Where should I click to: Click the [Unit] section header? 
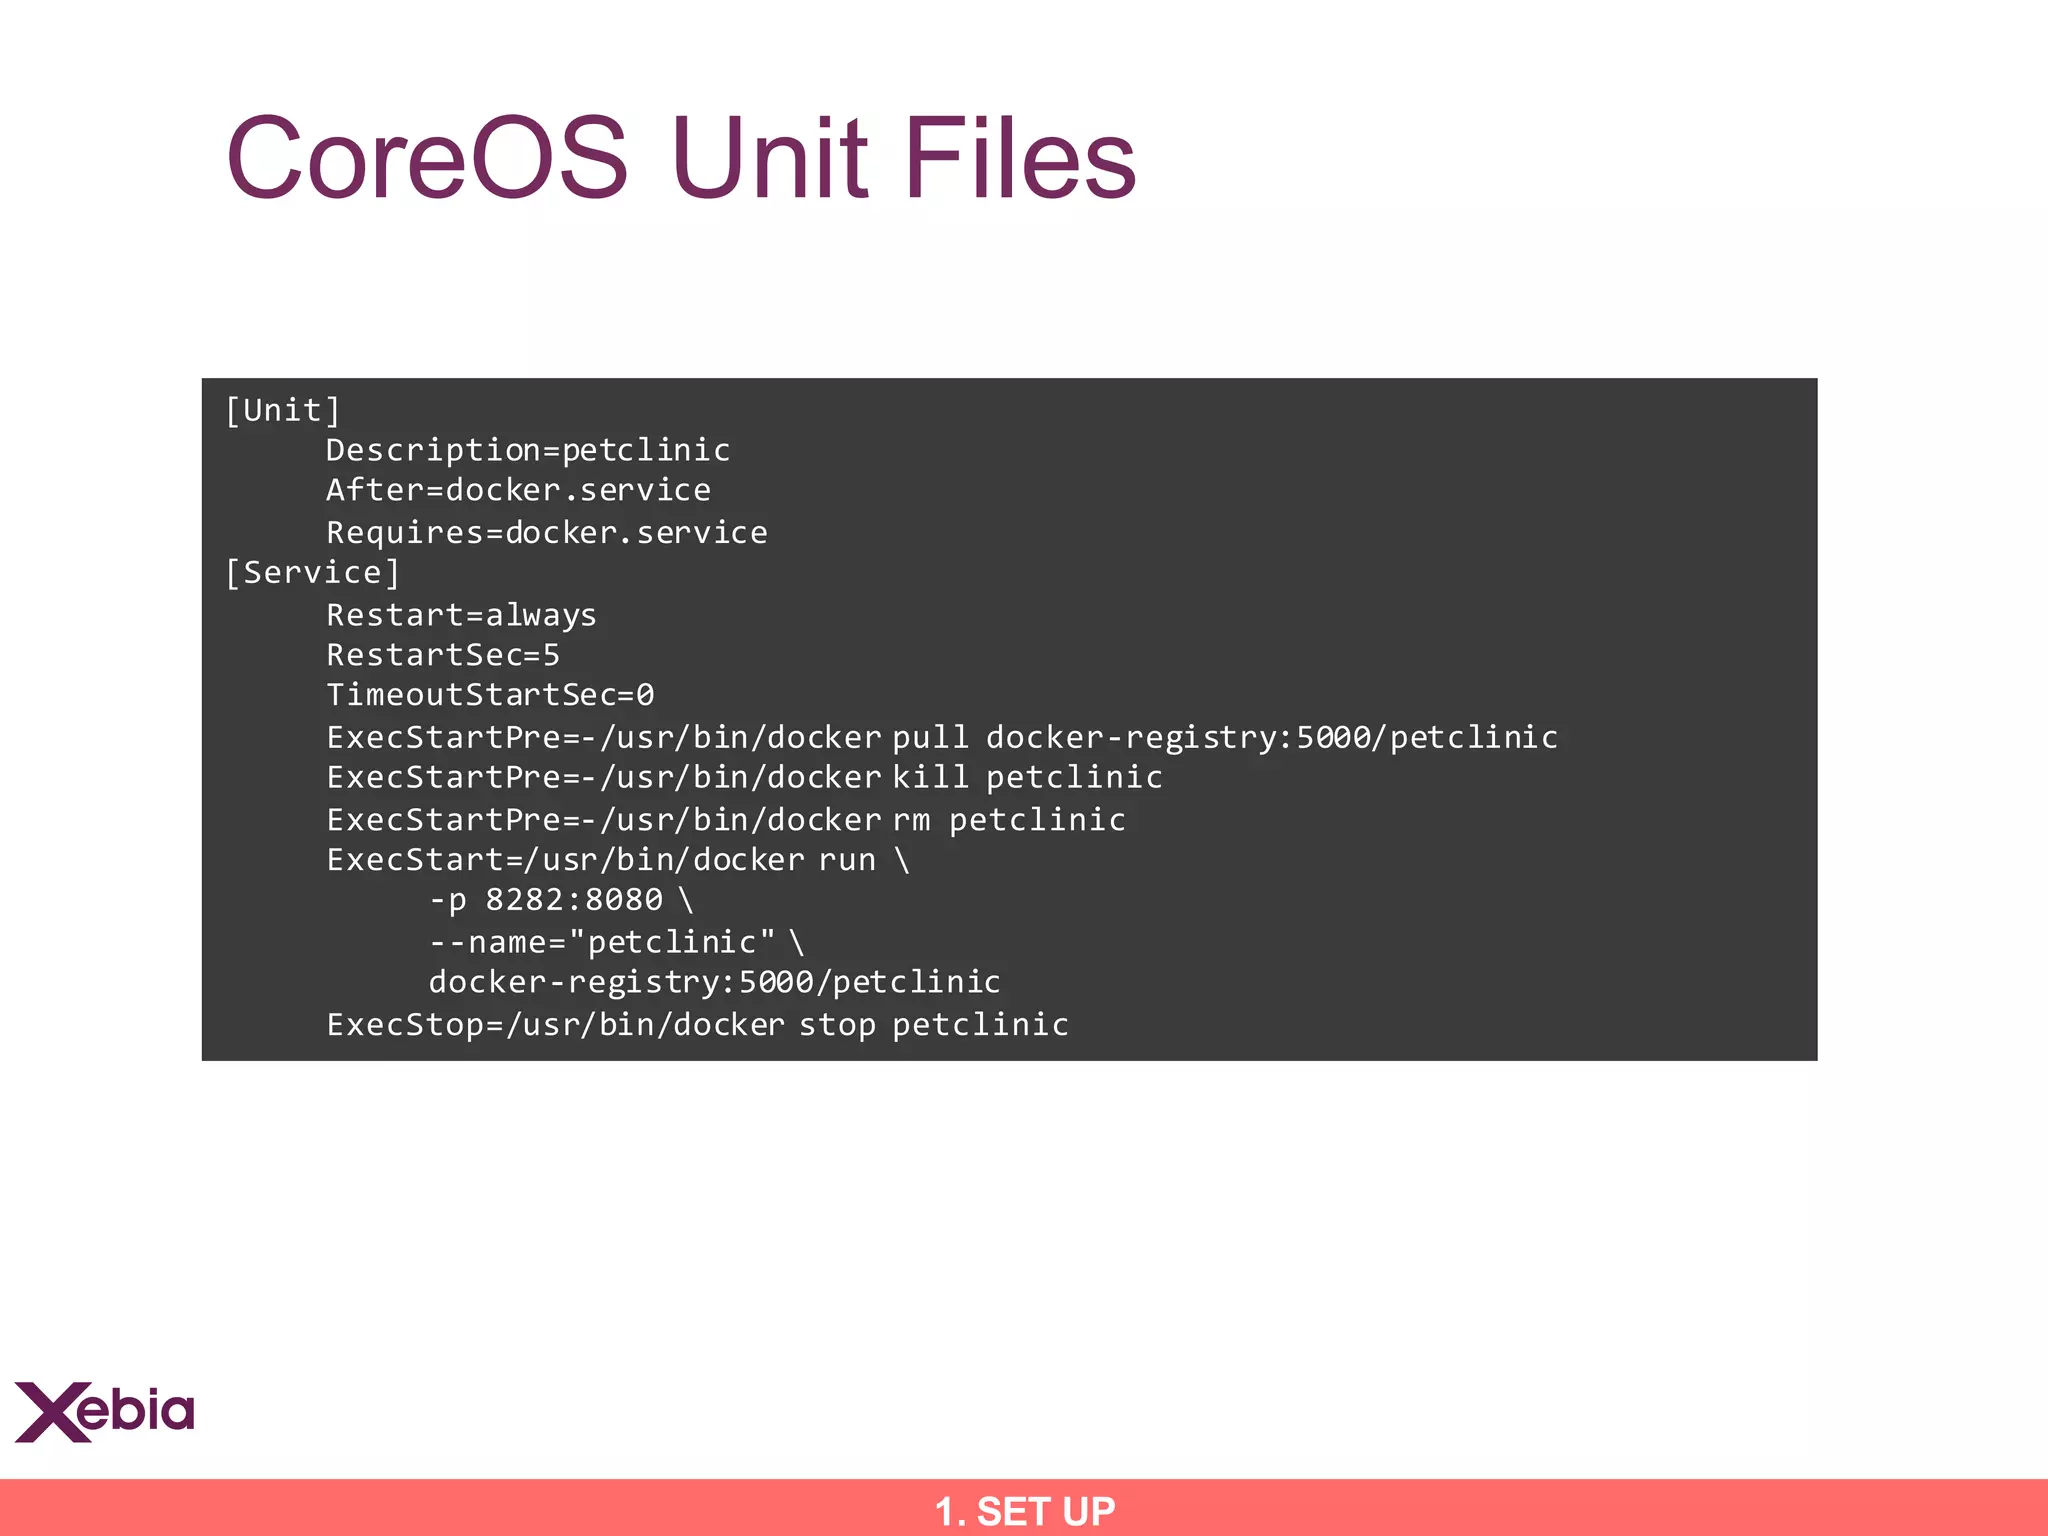point(283,410)
